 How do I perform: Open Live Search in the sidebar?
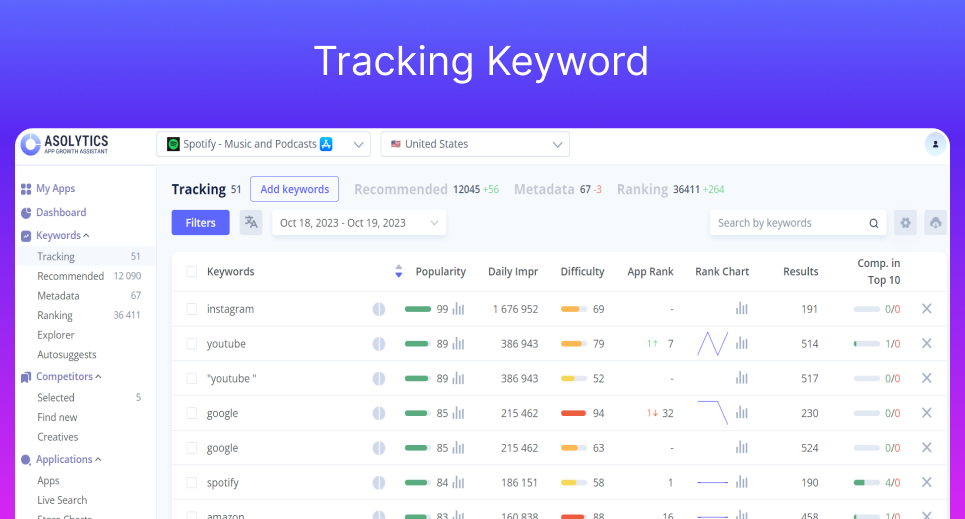tap(62, 500)
